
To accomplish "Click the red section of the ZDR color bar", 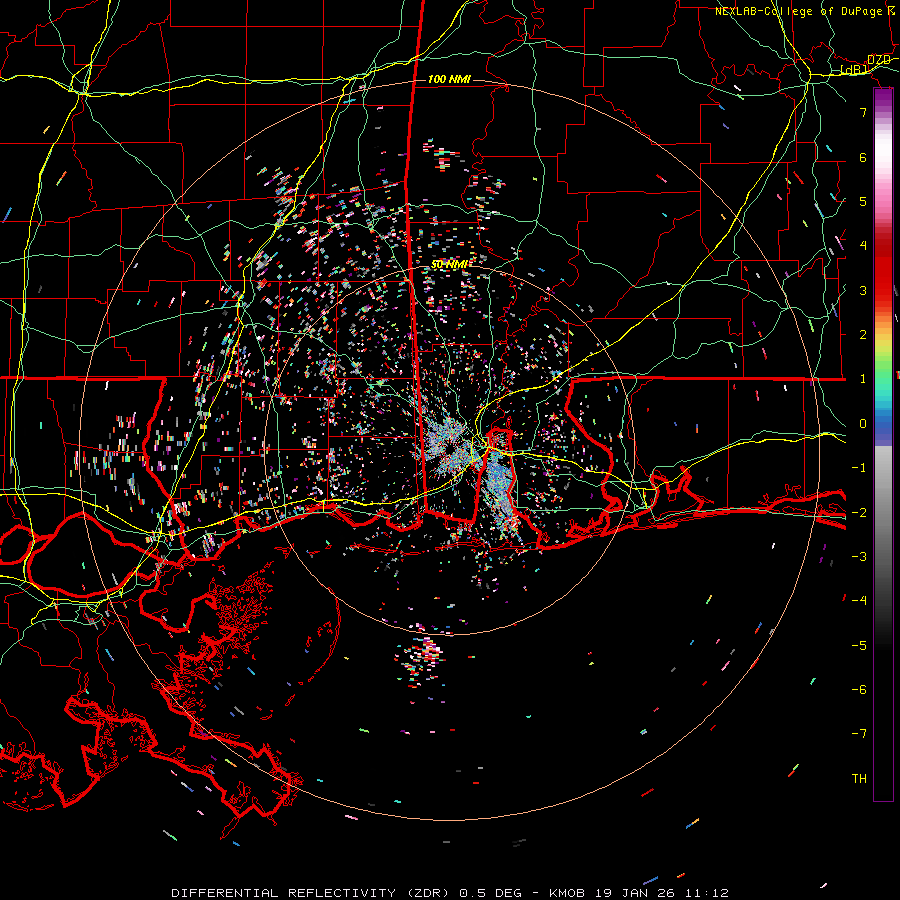I will tap(883, 270).
